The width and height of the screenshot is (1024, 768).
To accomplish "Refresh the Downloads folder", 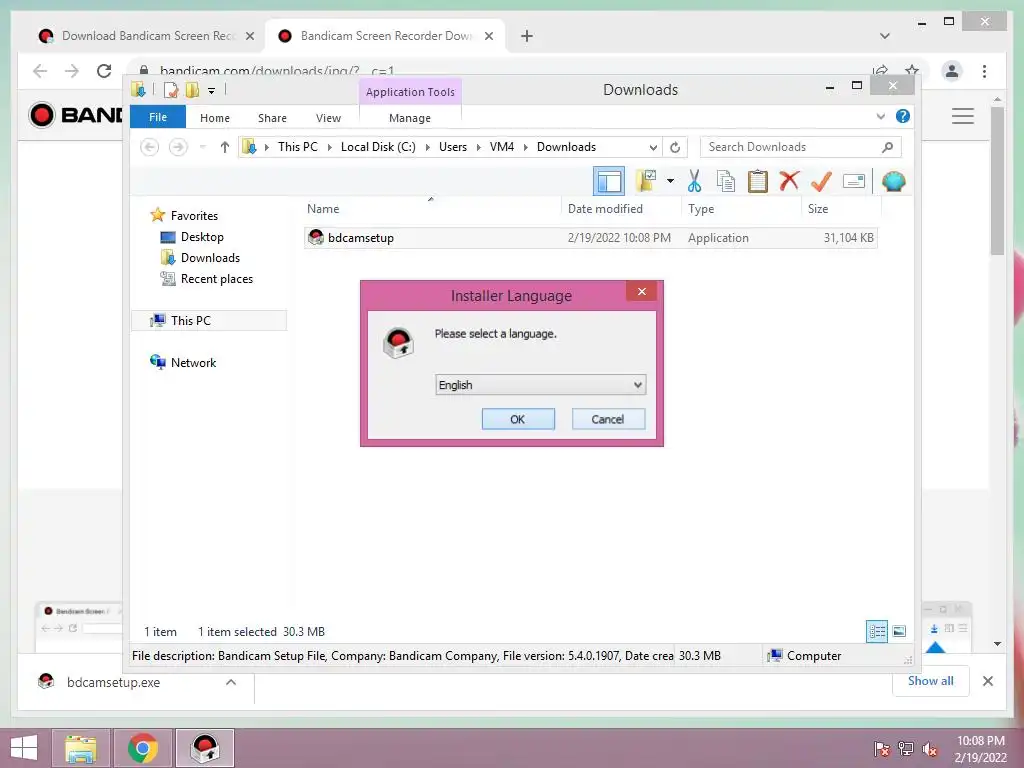I will point(675,148).
